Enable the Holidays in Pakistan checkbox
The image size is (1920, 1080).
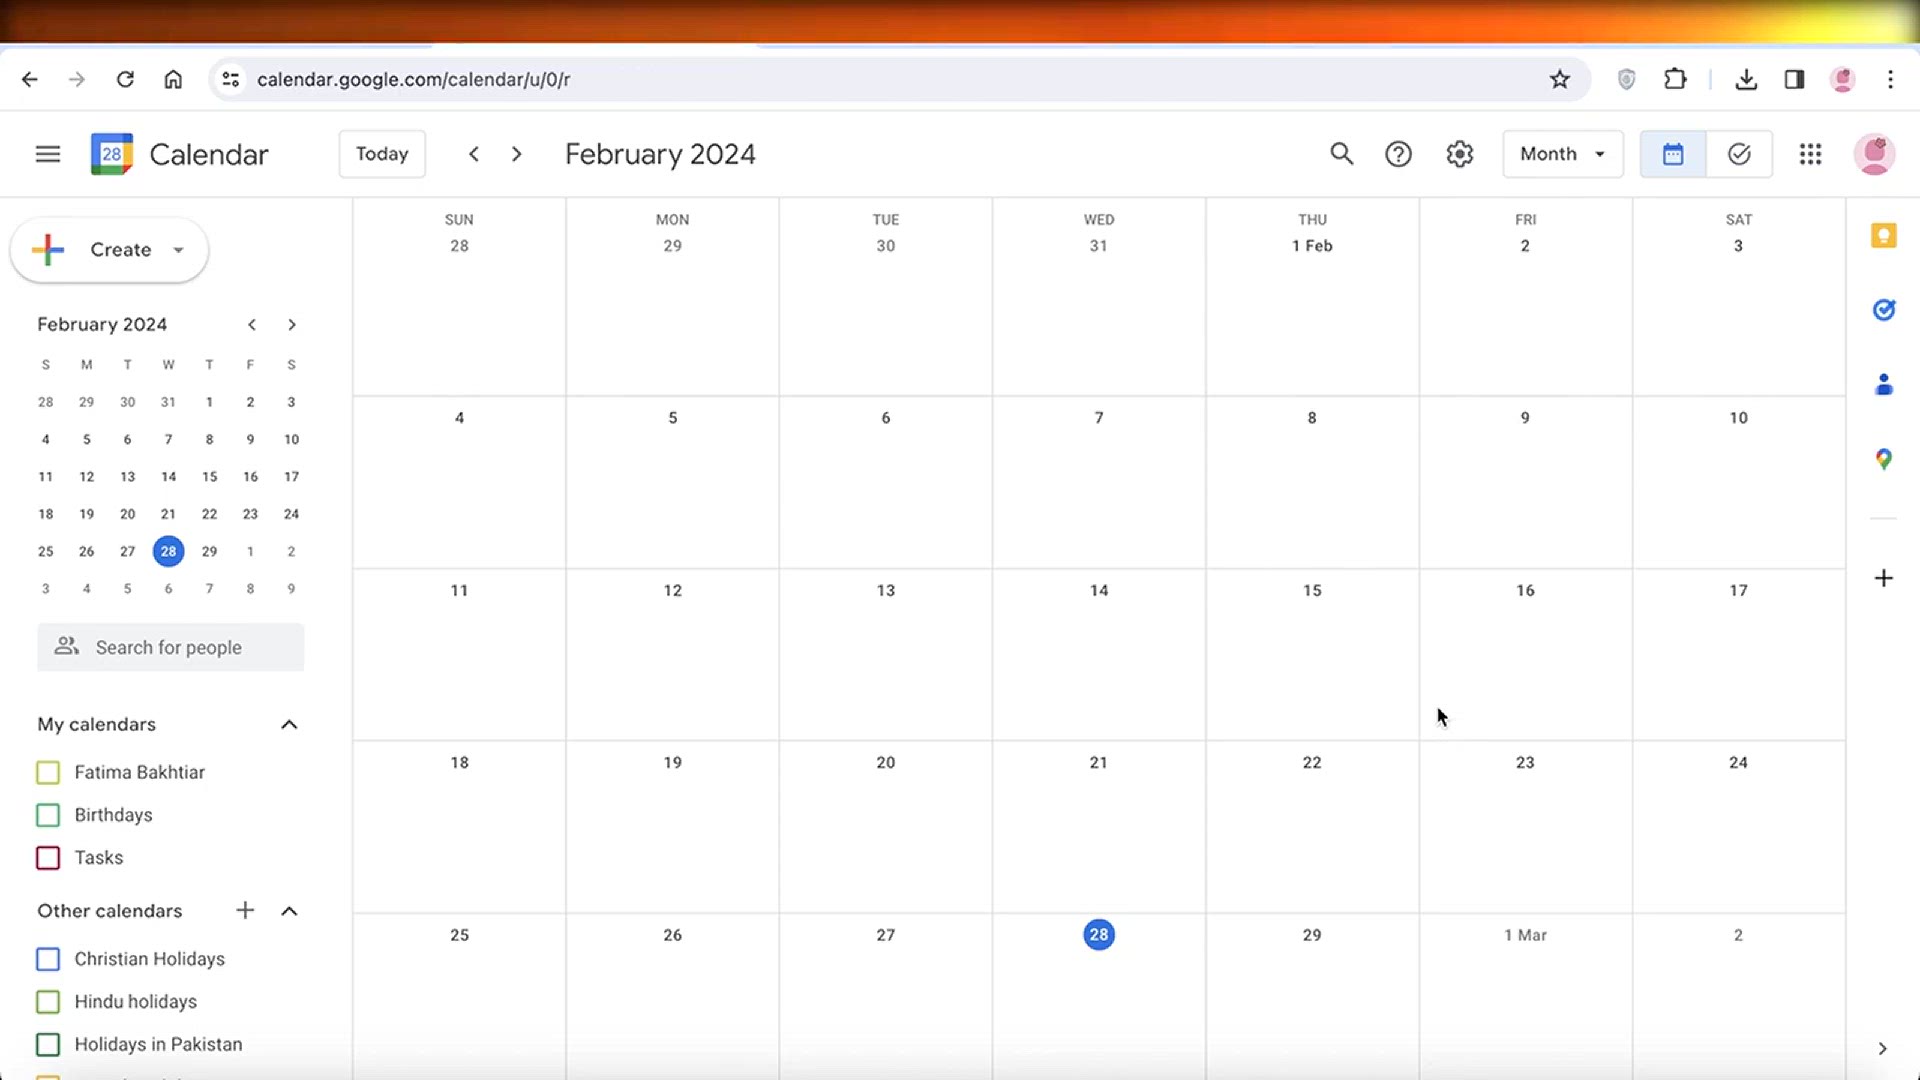tap(48, 1044)
